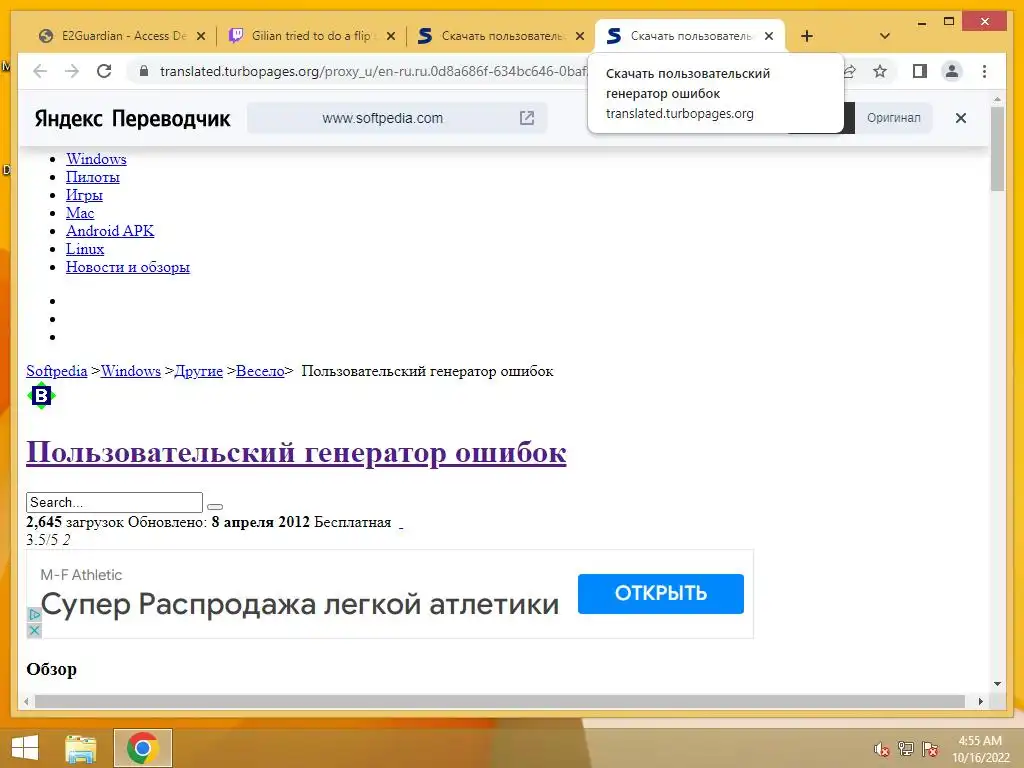Open the Windows link in navigation list
The height and width of the screenshot is (768, 1024).
coord(96,159)
